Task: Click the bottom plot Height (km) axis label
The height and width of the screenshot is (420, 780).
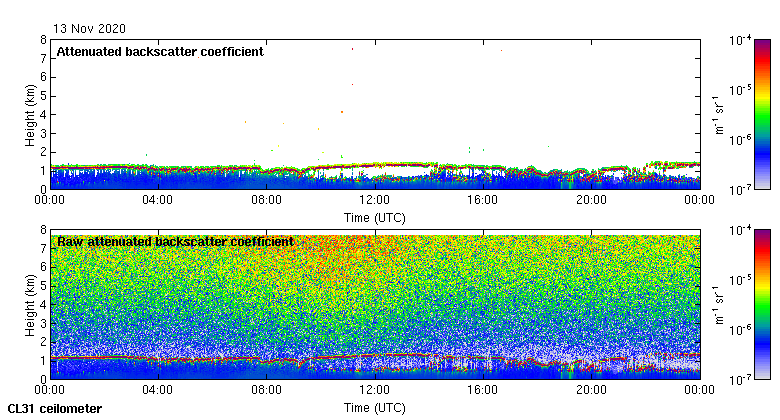Action: [30, 305]
